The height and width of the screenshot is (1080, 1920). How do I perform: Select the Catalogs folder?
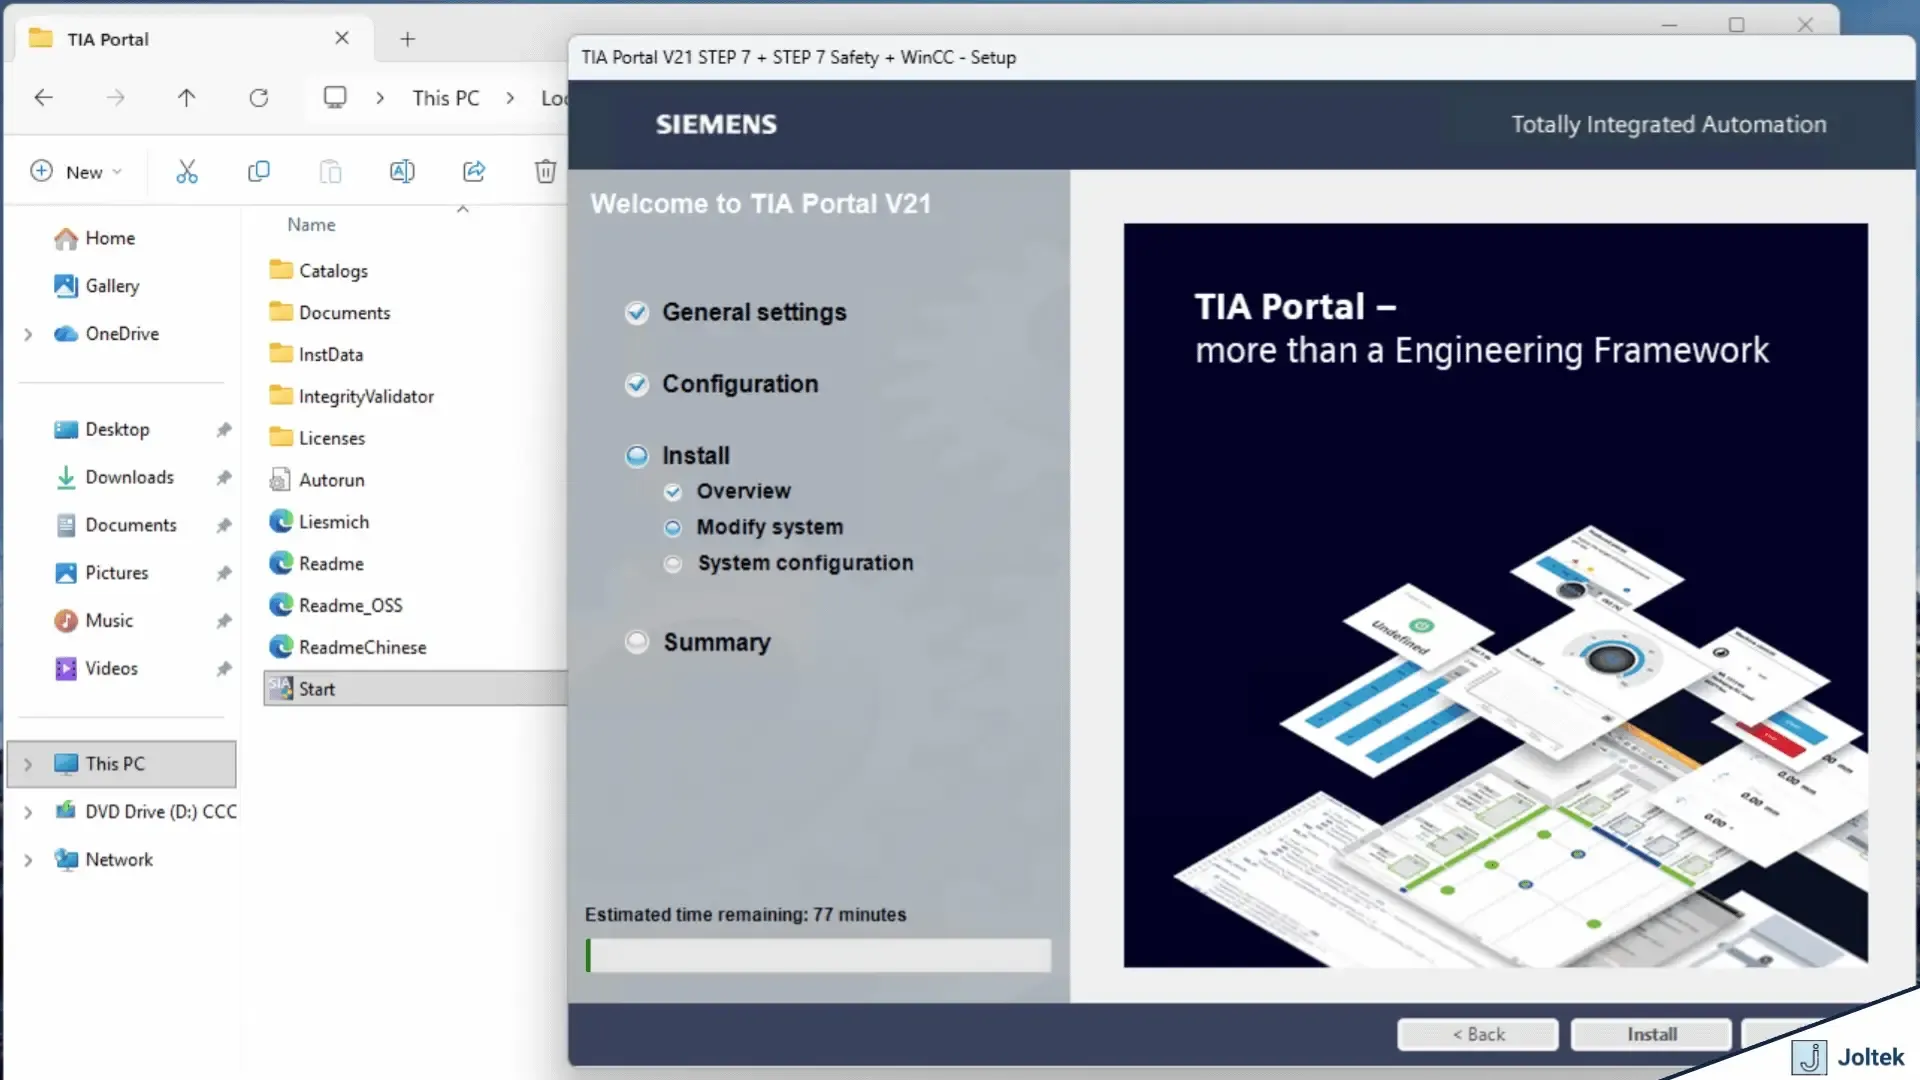click(318, 271)
